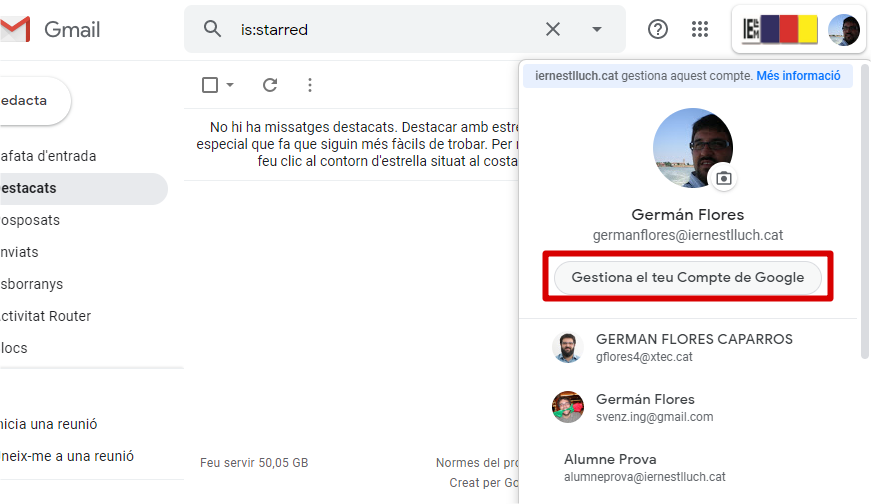The width and height of the screenshot is (871, 504).
Task: Click the search magnifier icon
Action: pos(212,29)
